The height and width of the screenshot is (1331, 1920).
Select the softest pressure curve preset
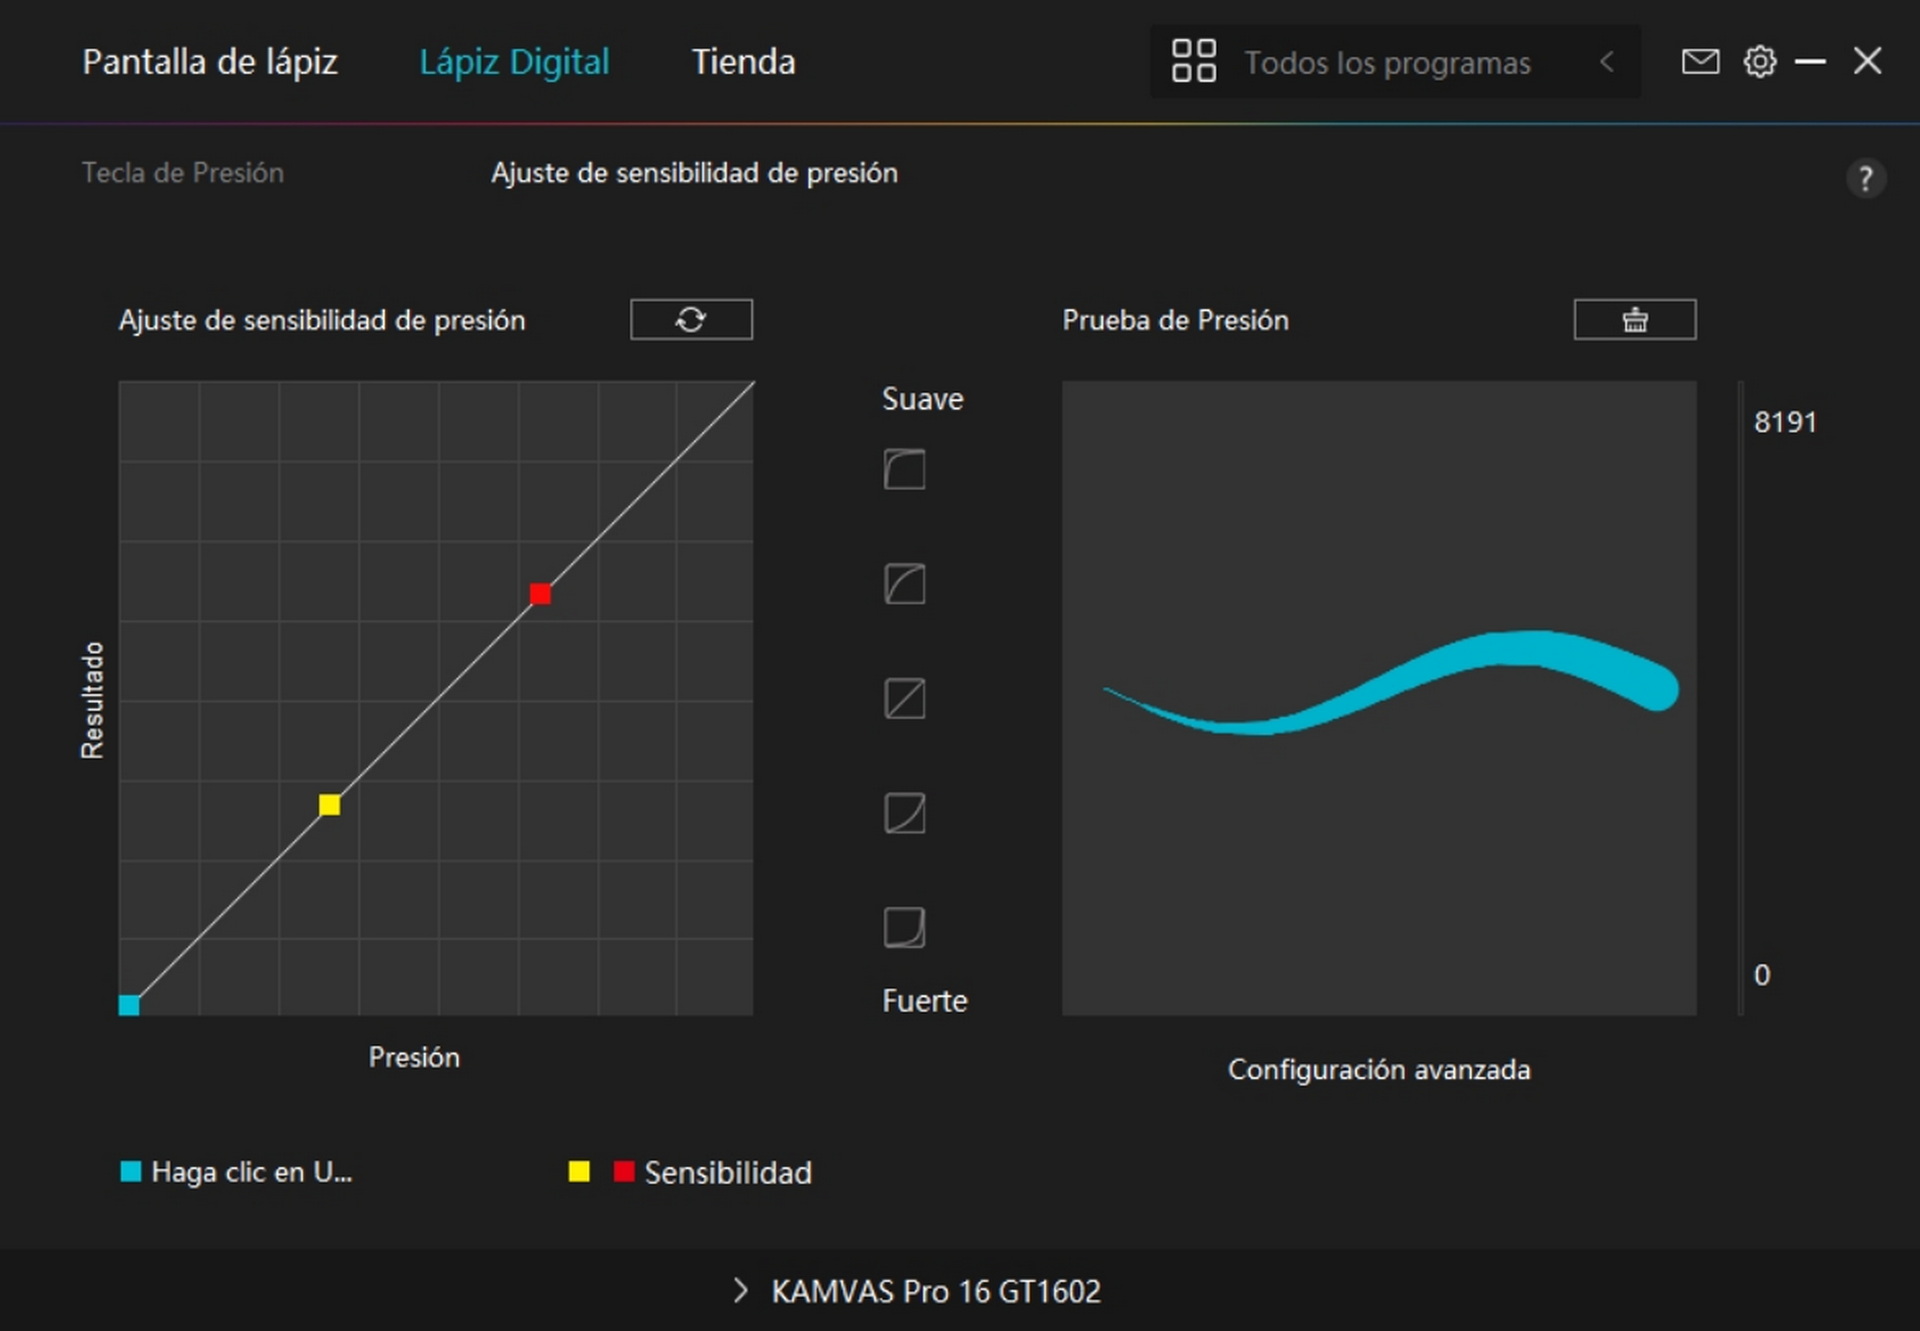(904, 469)
